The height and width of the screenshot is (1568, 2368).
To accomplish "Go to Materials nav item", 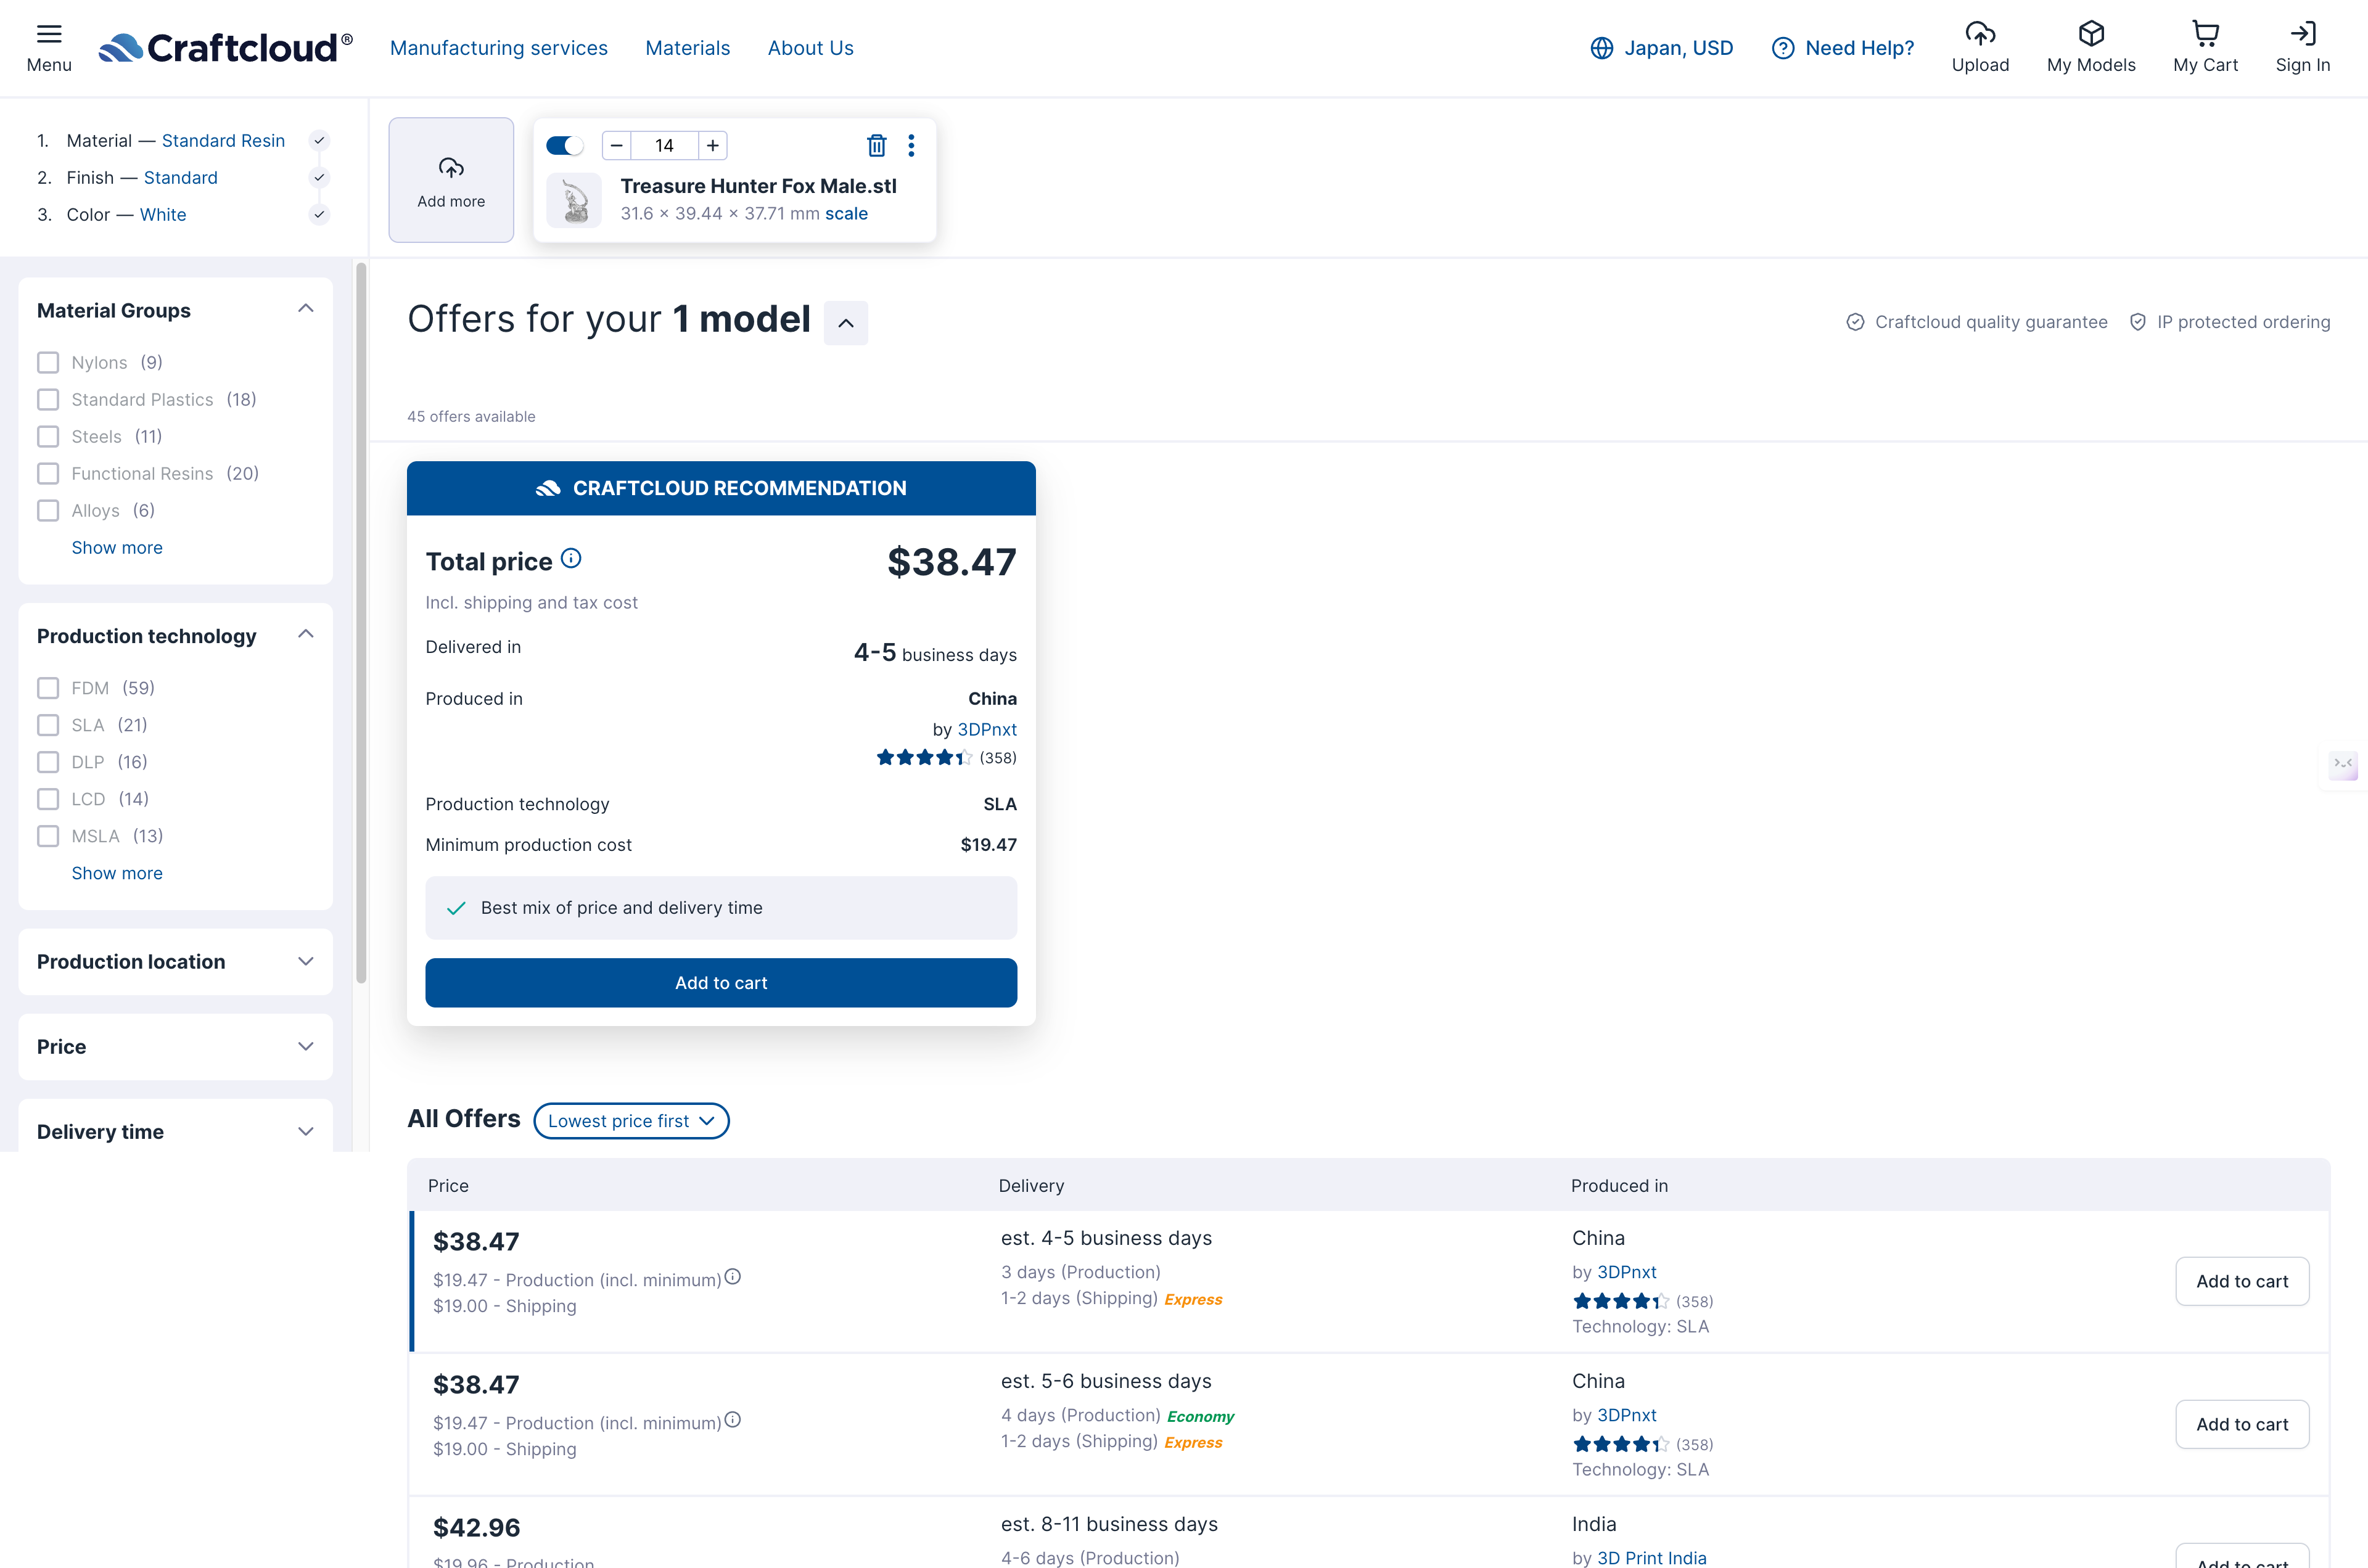I will coord(687,48).
